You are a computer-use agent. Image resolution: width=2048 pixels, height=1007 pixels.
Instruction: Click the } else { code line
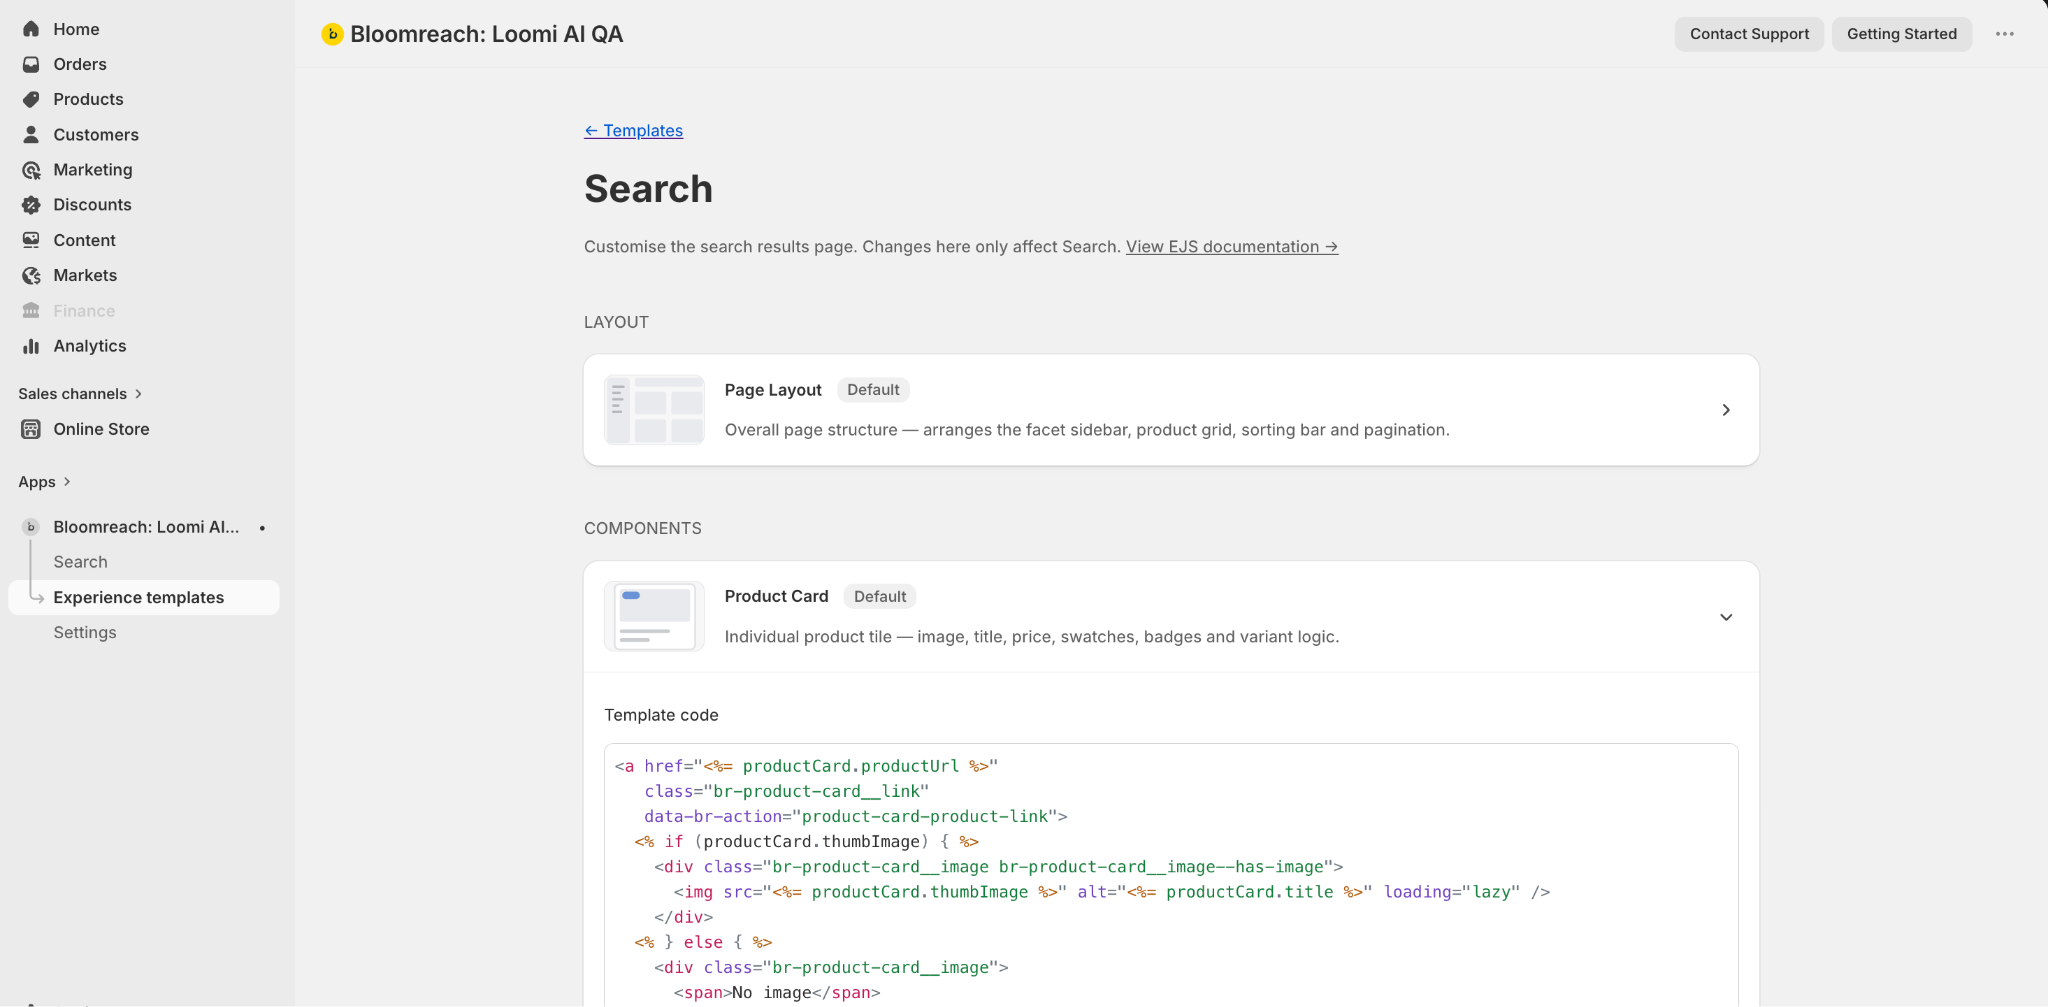(703, 942)
